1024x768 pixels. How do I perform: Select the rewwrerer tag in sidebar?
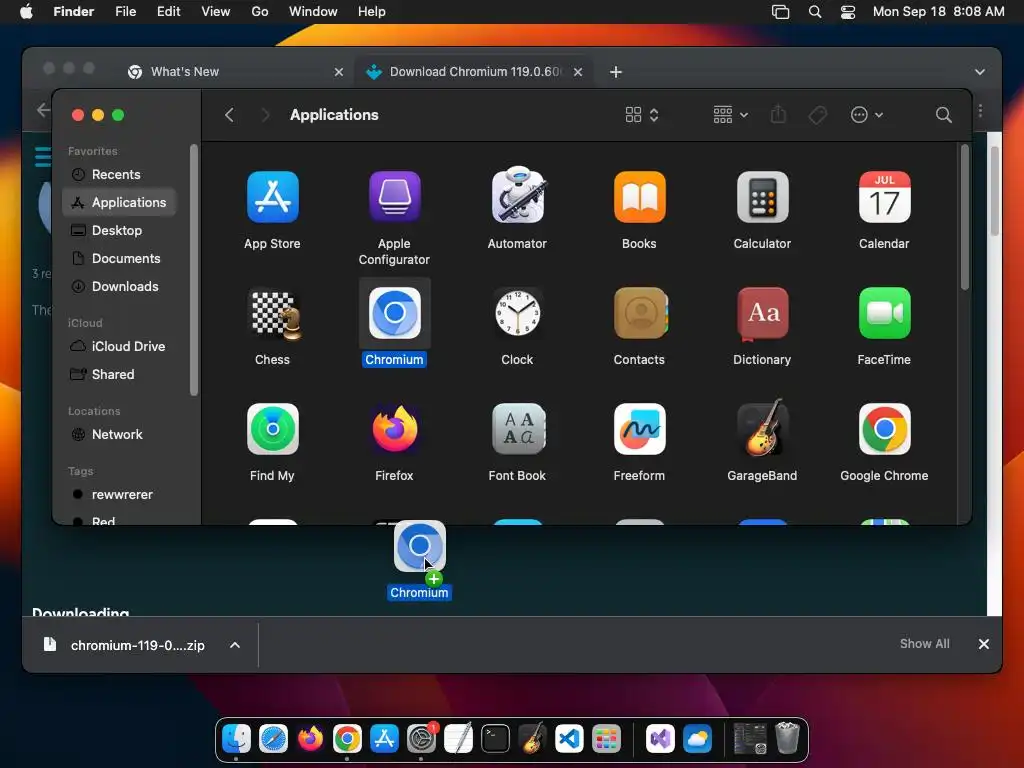coord(120,494)
